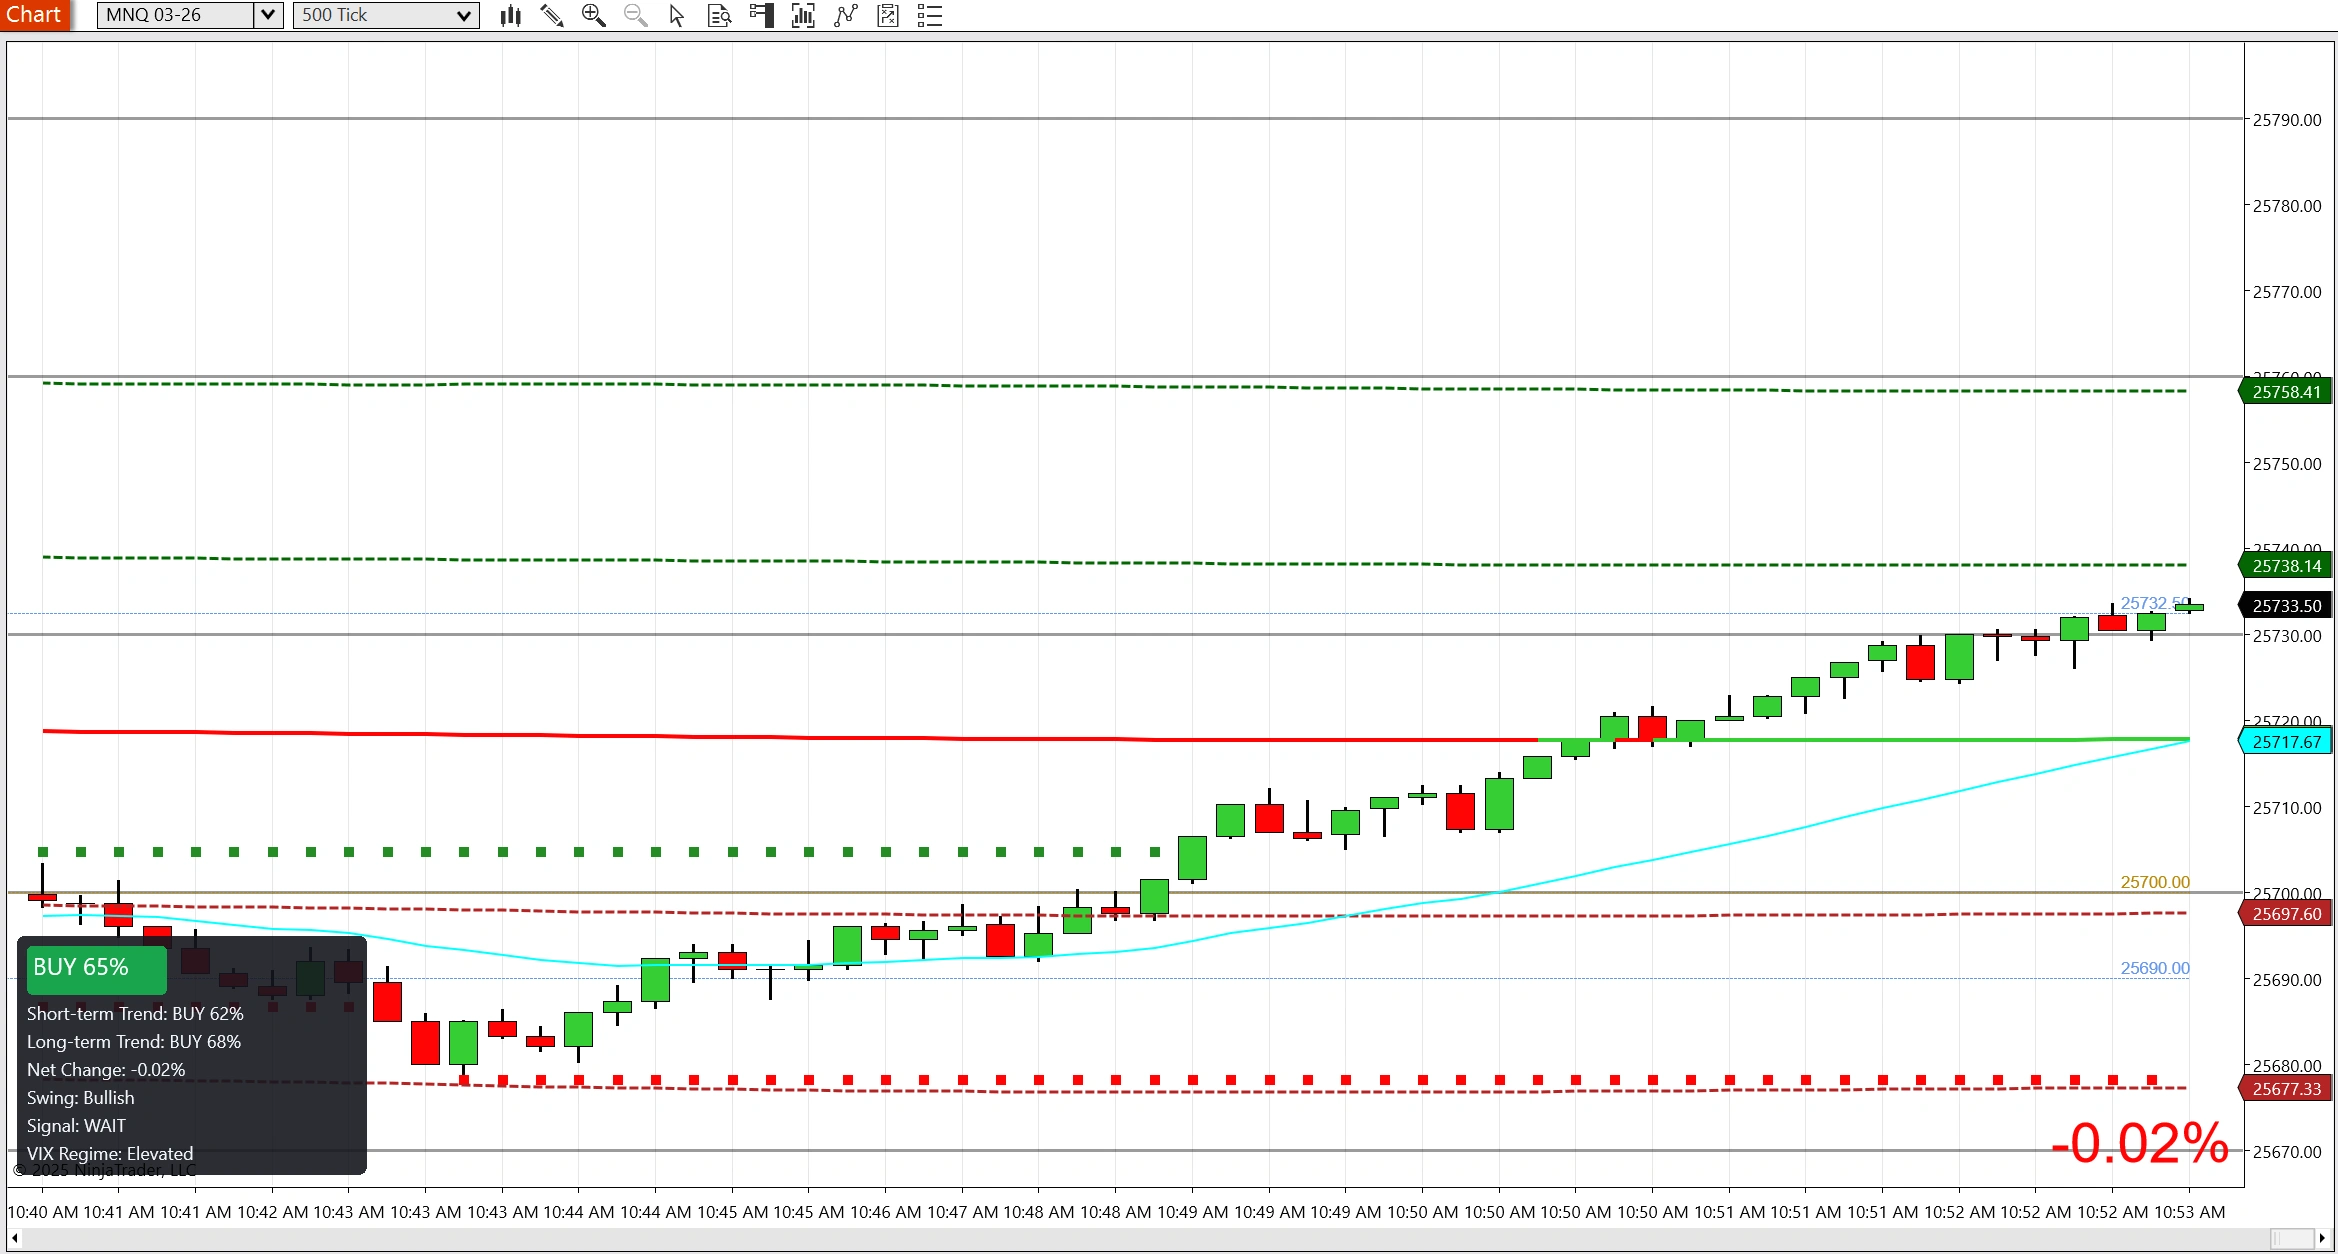Expand the MNQ 03-26 instrument dropdown arrow

268,15
